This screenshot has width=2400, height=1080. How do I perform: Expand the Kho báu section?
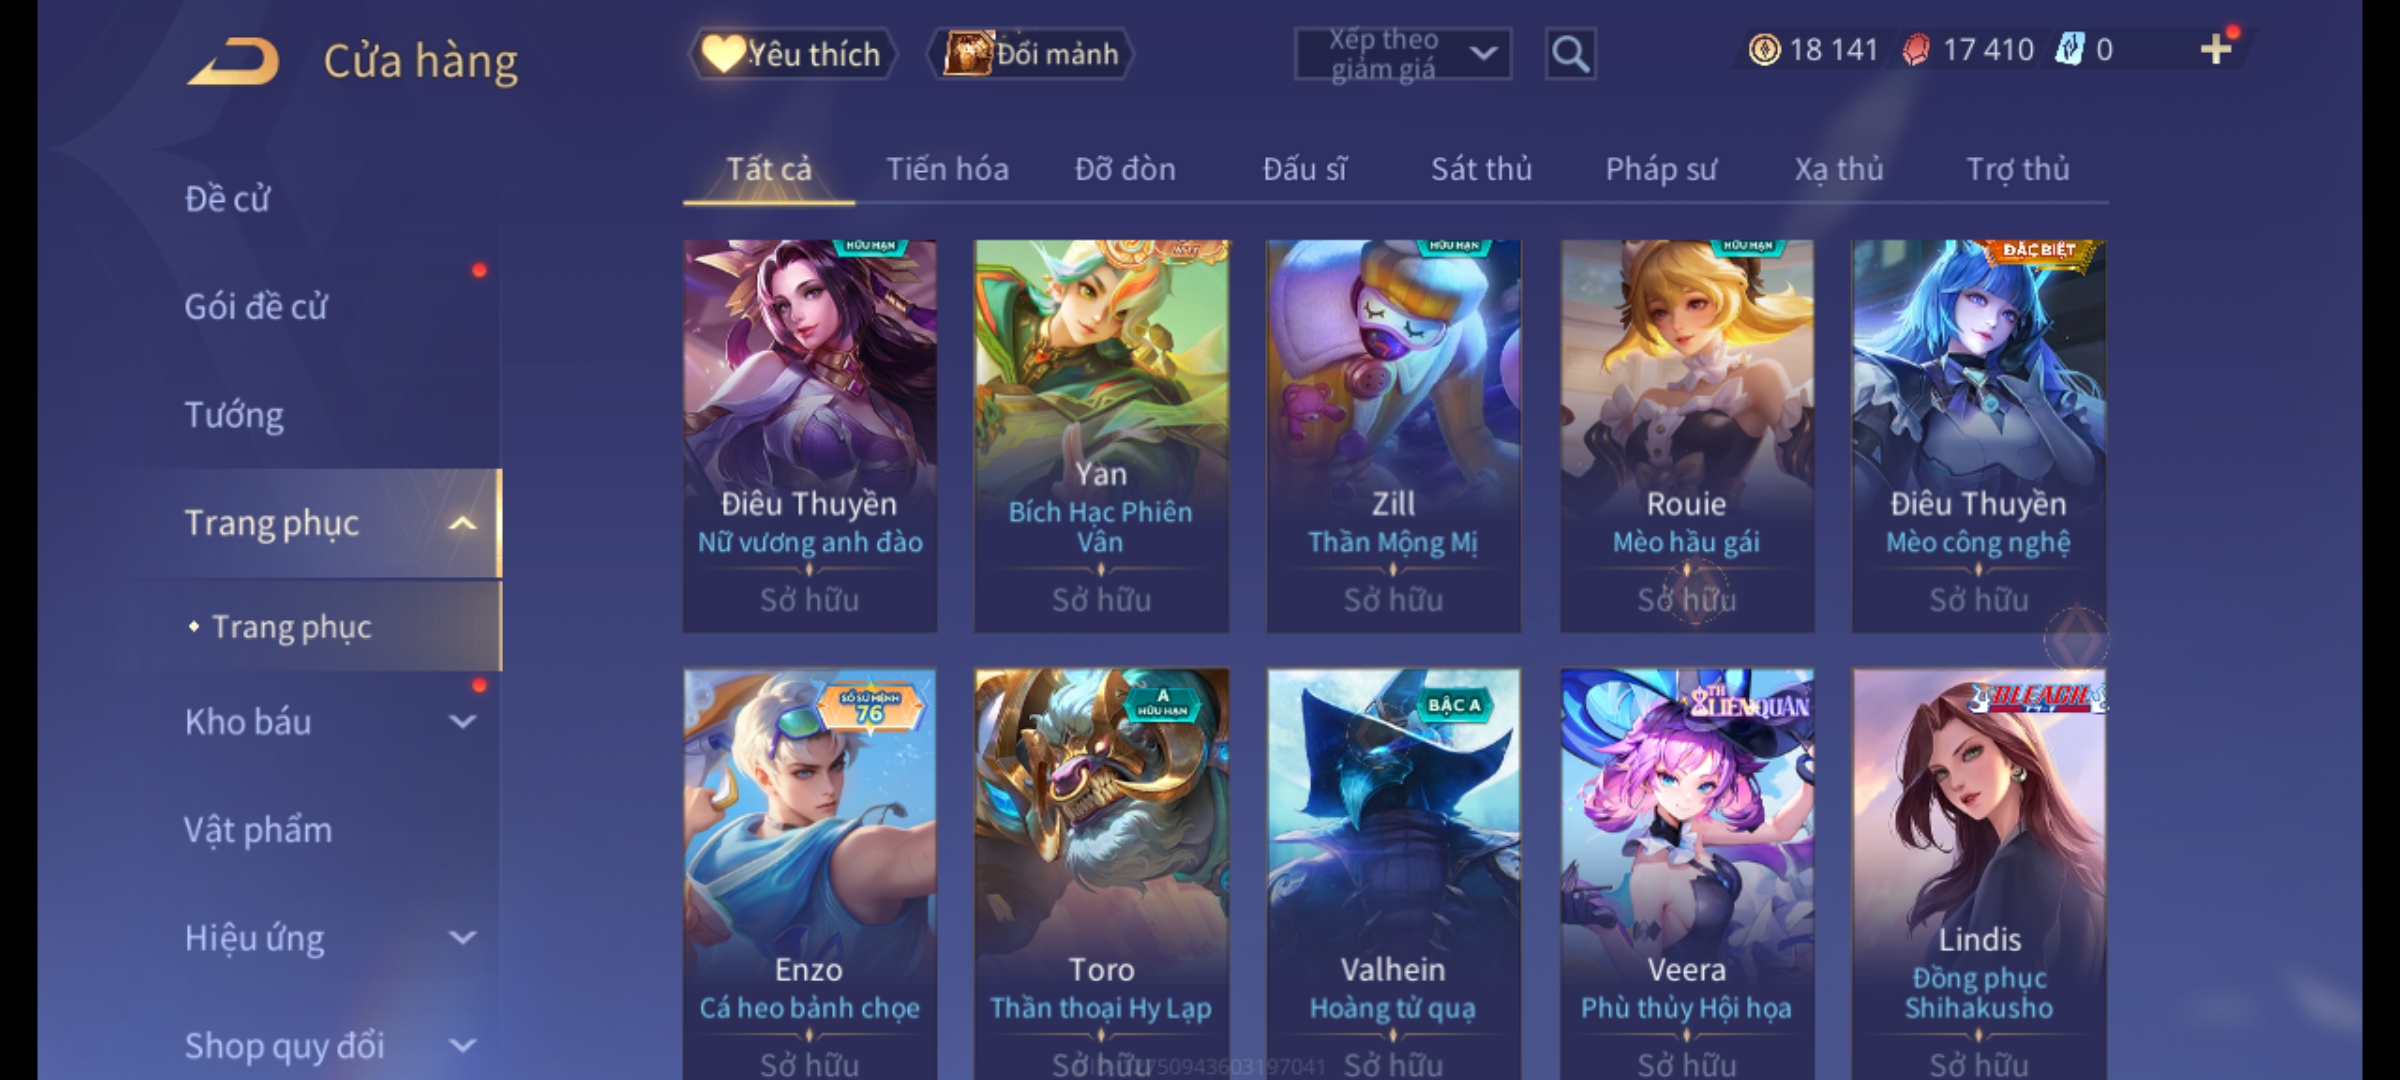pyautogui.click(x=462, y=721)
